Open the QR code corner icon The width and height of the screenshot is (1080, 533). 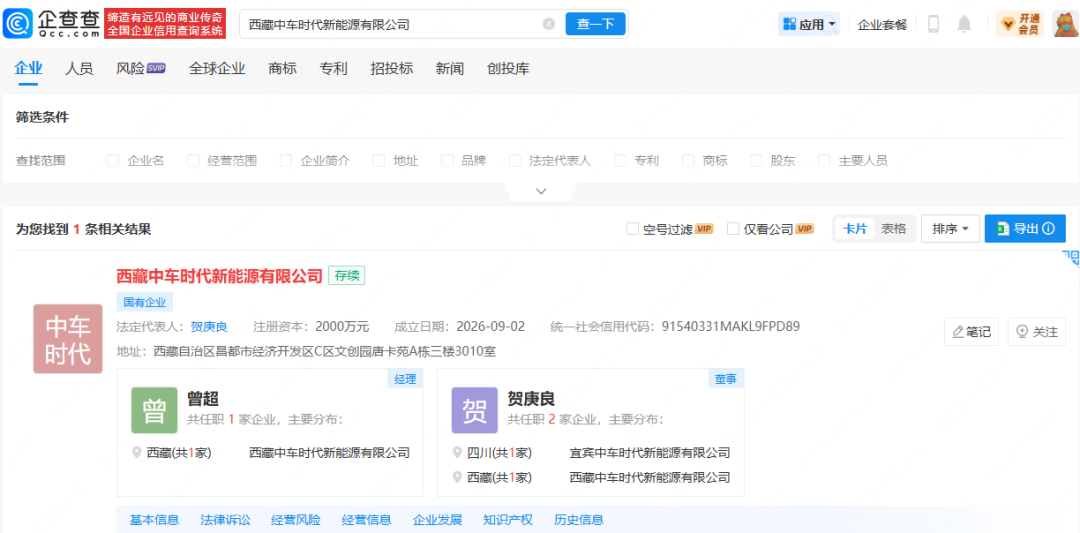click(1071, 259)
